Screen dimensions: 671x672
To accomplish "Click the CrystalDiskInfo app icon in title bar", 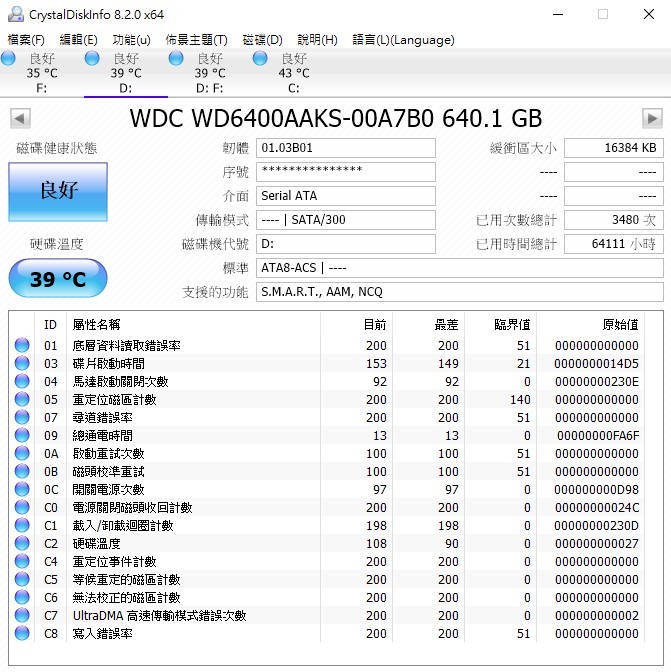I will tap(15, 14).
